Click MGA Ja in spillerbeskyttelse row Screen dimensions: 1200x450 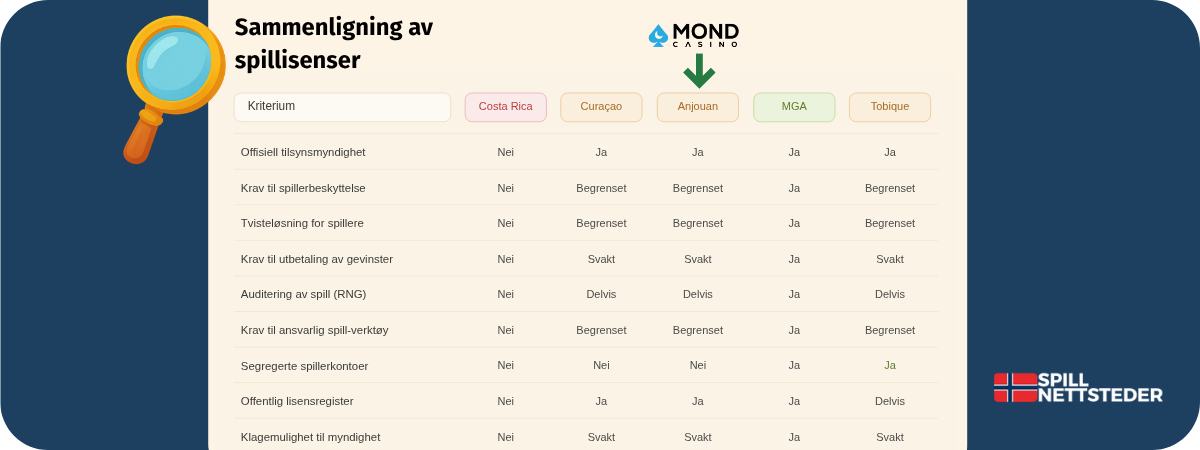794,188
